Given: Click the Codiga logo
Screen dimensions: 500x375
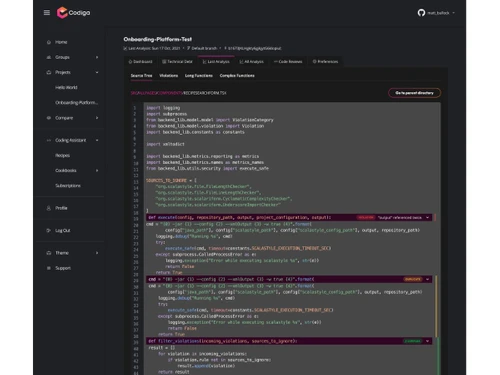Looking at the screenshot, I should 73,13.
